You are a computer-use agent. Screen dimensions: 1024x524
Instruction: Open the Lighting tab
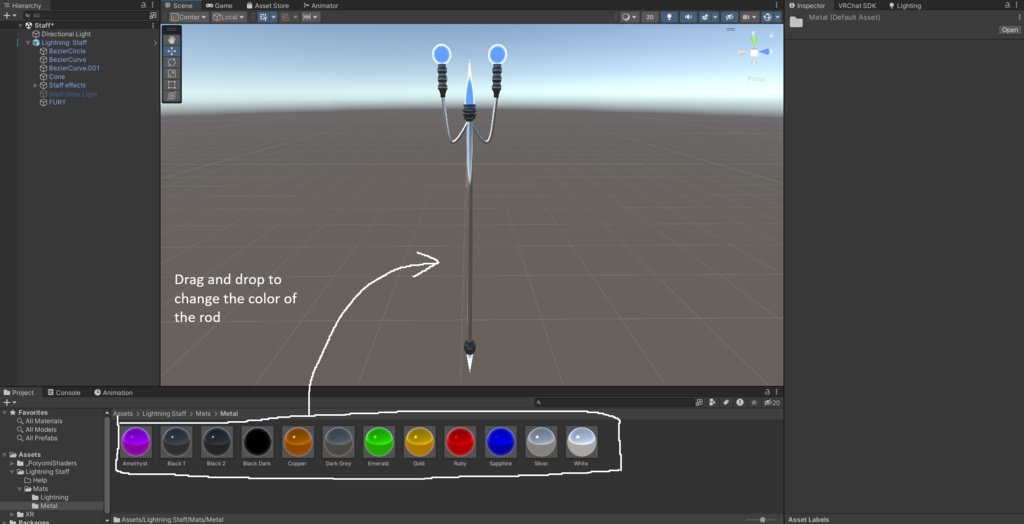pyautogui.click(x=904, y=5)
